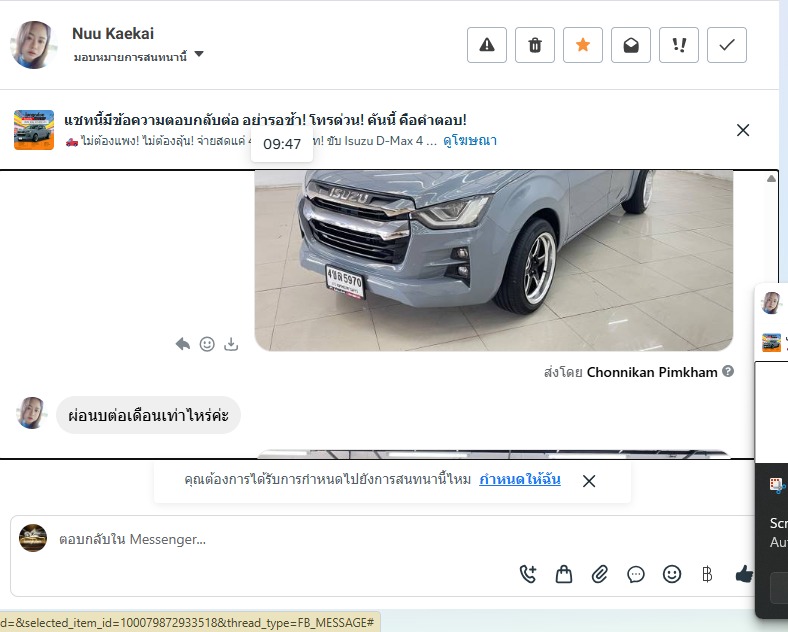
Task: Mark conversation done with checkmark button
Action: [x=727, y=45]
